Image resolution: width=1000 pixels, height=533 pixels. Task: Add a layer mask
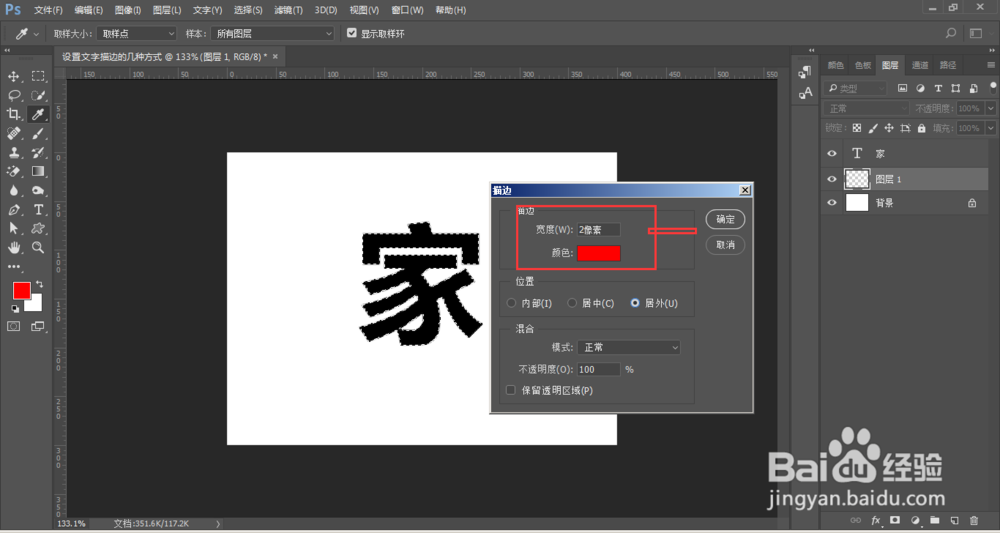click(895, 520)
